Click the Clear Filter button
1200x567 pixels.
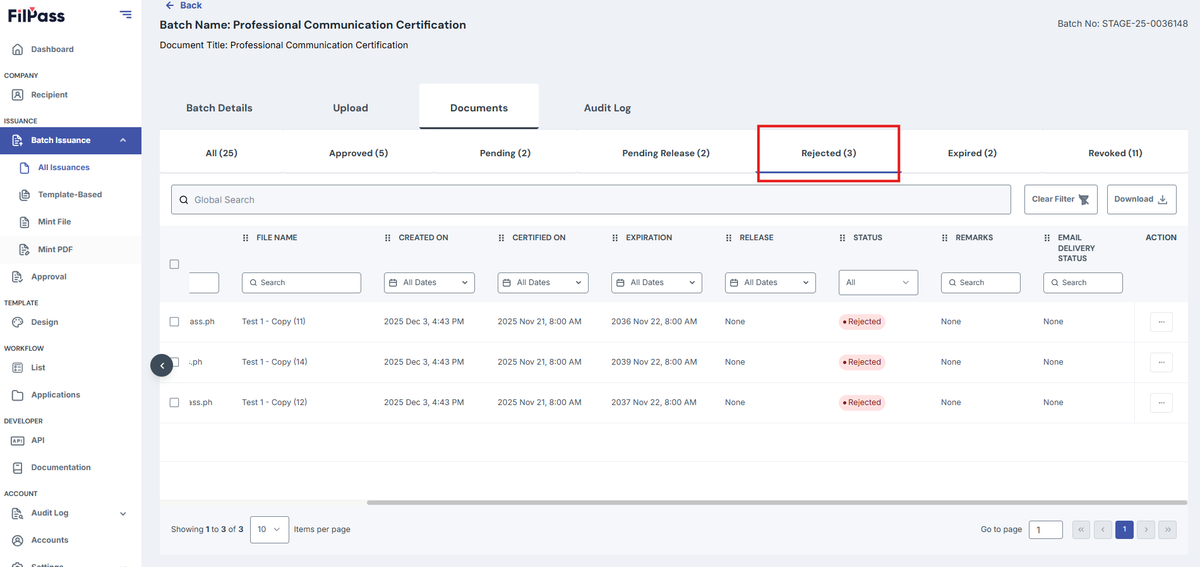(x=1061, y=199)
